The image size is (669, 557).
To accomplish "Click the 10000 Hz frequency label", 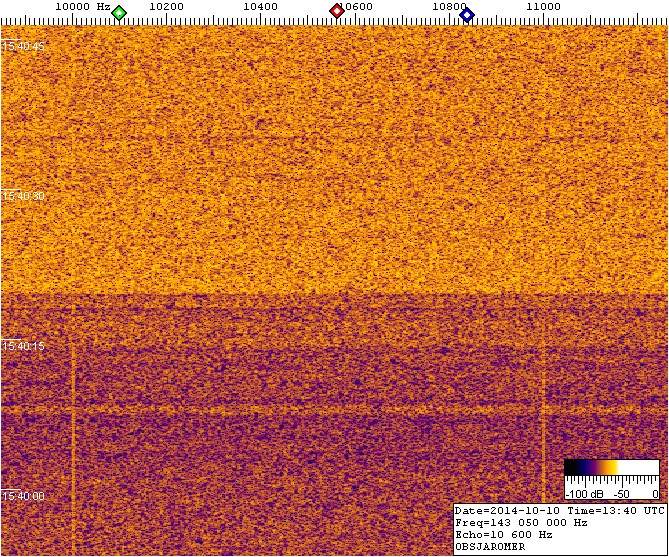I will pyautogui.click(x=83, y=6).
